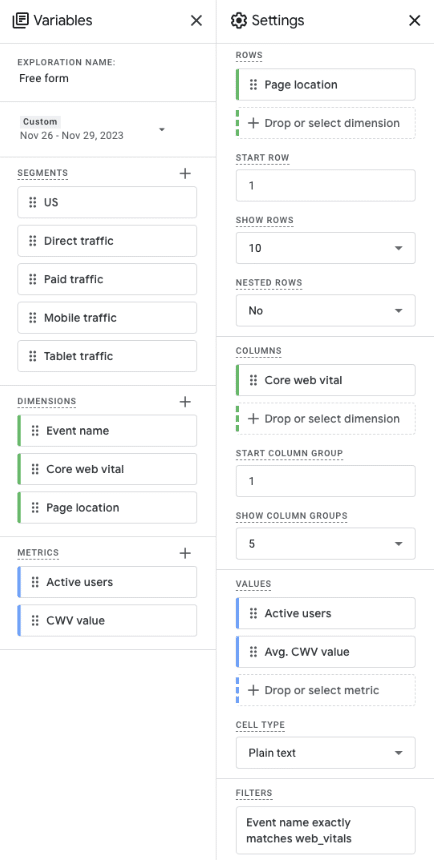
Task: Open the Show column groups dropdown
Action: click(x=326, y=544)
